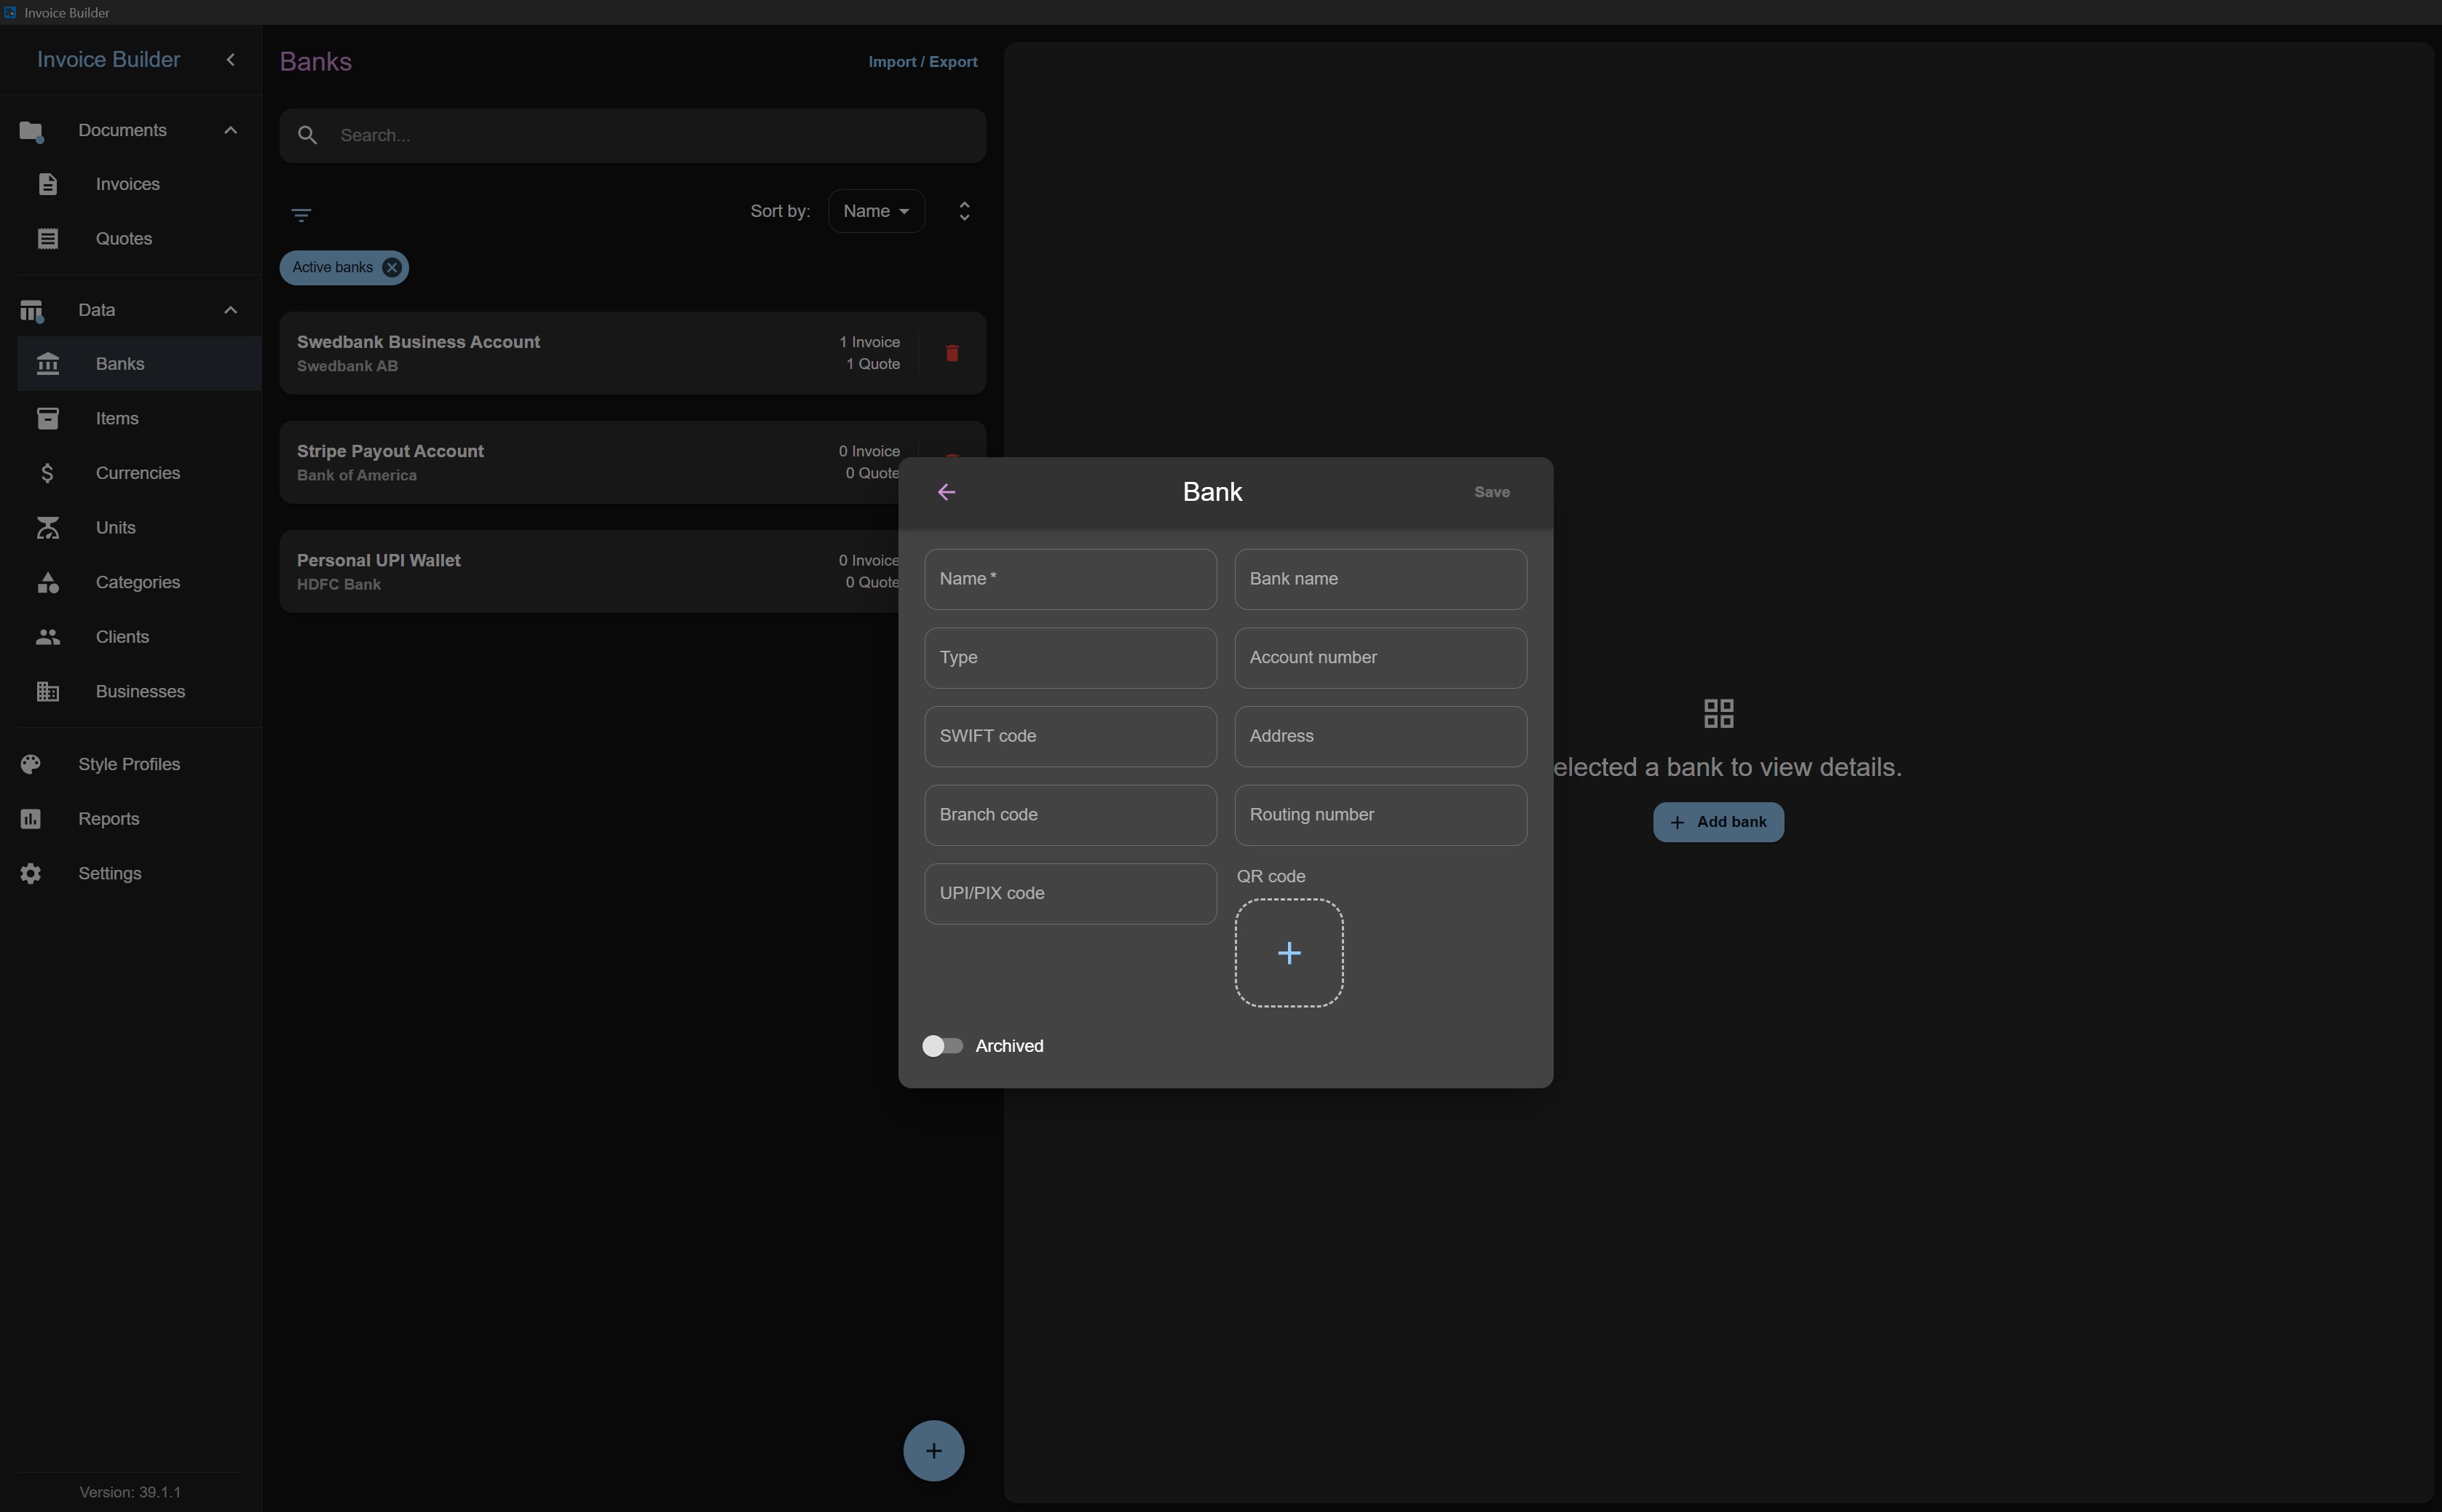Viewport: 2442px width, 1512px height.
Task: Collapse the Data group
Action: pyautogui.click(x=231, y=310)
